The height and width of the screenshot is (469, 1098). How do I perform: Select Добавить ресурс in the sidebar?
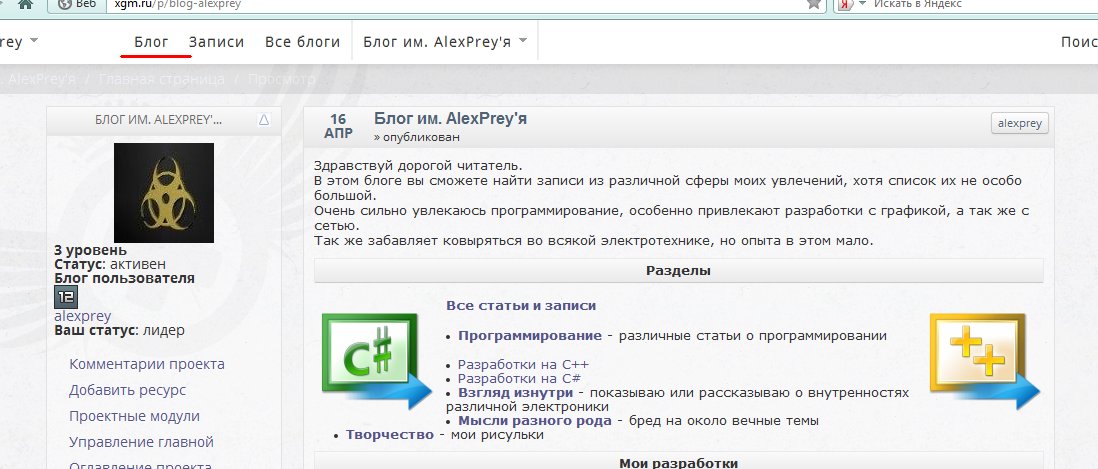tap(127, 390)
